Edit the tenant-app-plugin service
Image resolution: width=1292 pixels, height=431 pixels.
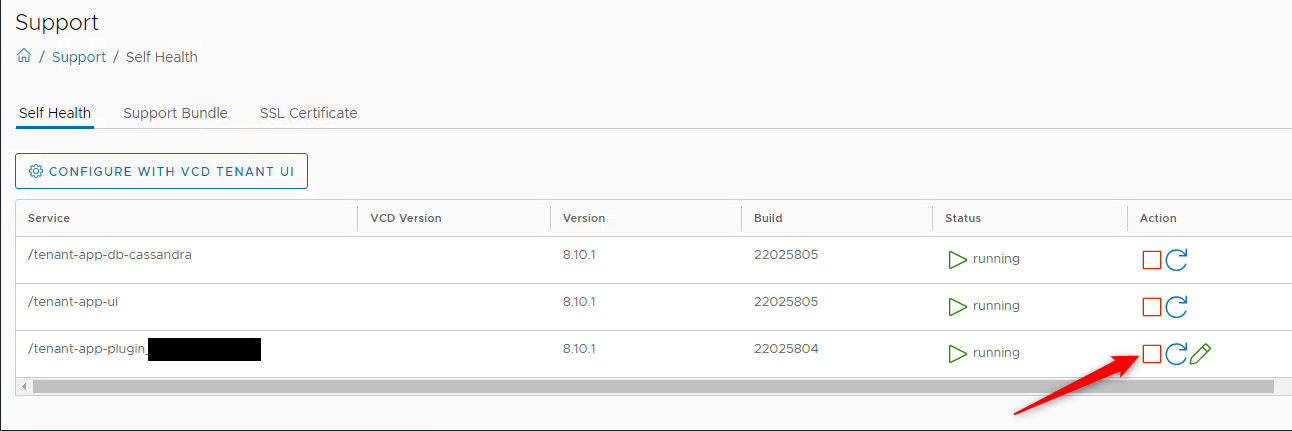1201,353
